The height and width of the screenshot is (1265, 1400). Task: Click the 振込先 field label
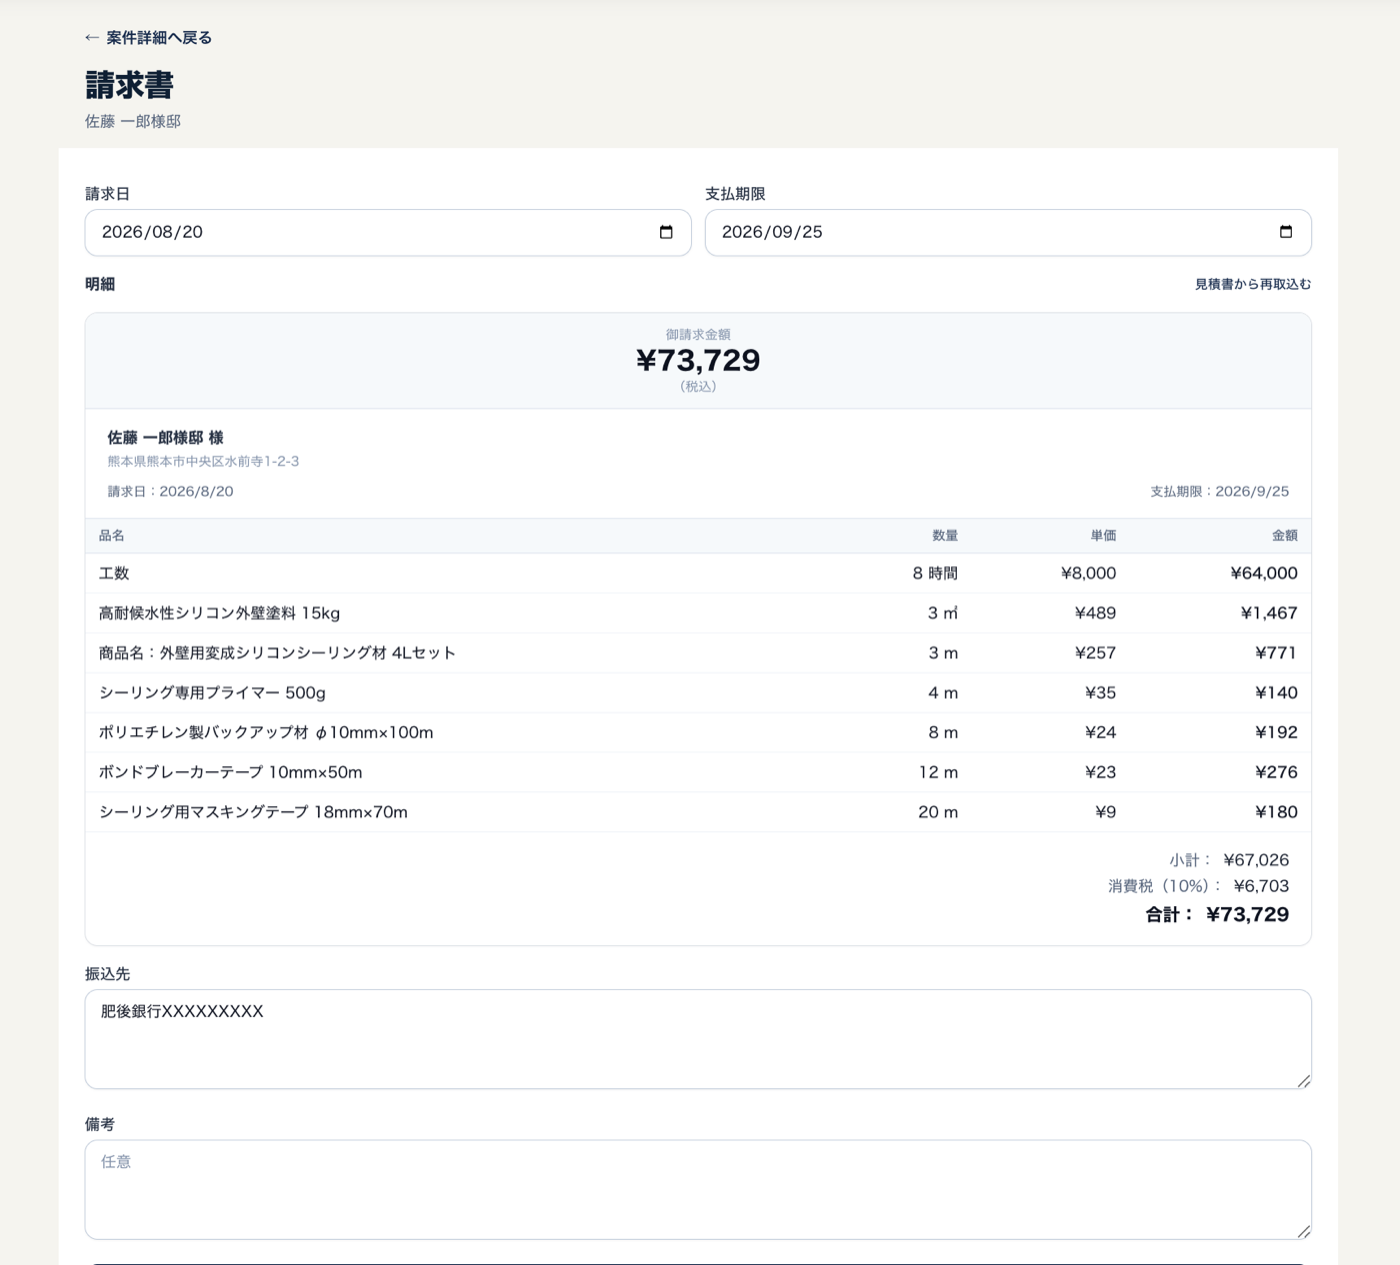tap(107, 973)
